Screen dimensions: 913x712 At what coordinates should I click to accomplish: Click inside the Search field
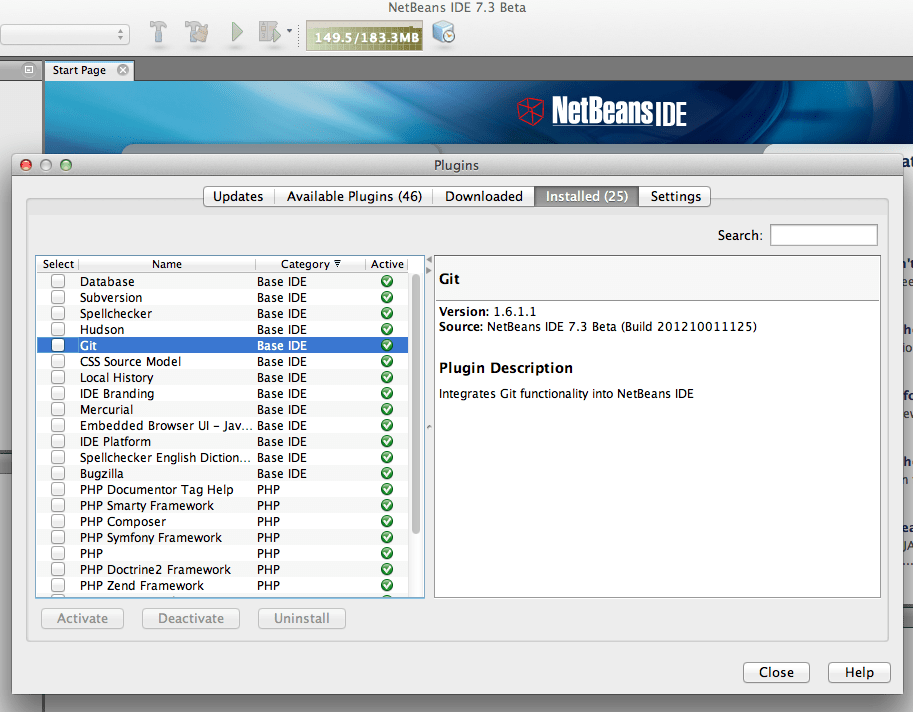click(x=823, y=234)
